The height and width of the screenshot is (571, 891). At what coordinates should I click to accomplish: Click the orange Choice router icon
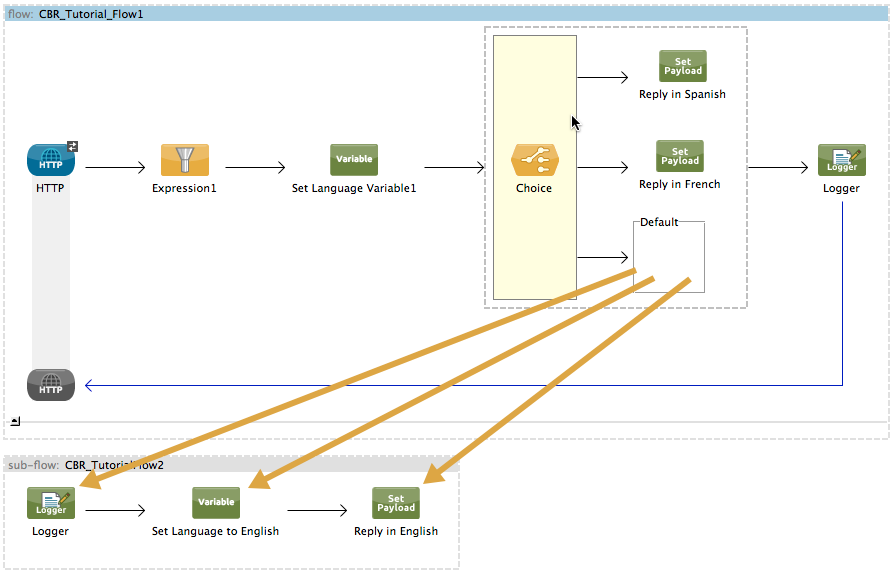pyautogui.click(x=534, y=160)
